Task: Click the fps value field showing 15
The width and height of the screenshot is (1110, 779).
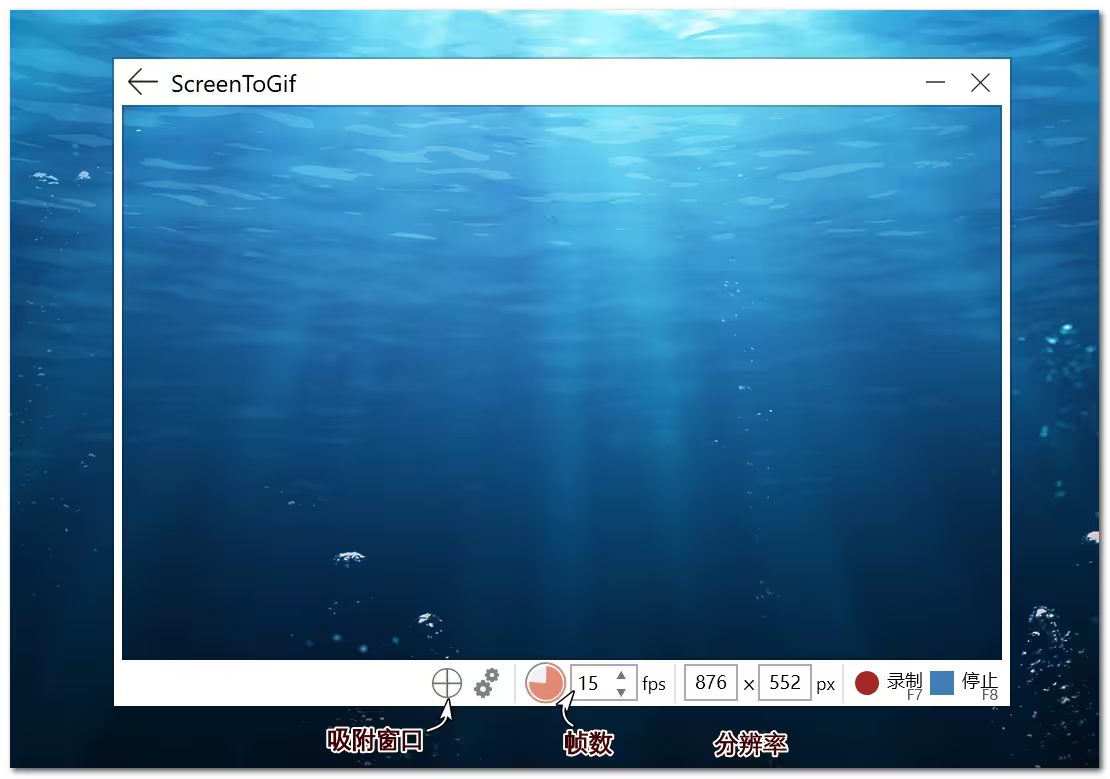Action: [604, 683]
